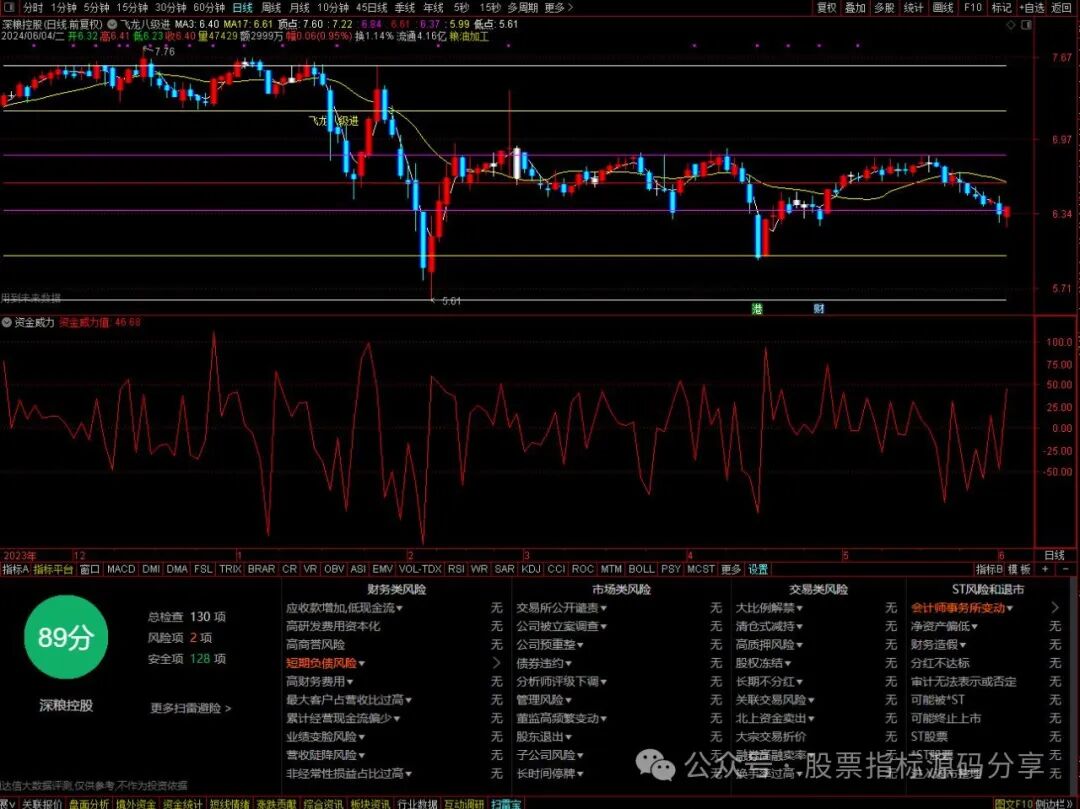1080x809 pixels.
Task: Click the panel layout icon beside the diamond
Action: point(1026,25)
